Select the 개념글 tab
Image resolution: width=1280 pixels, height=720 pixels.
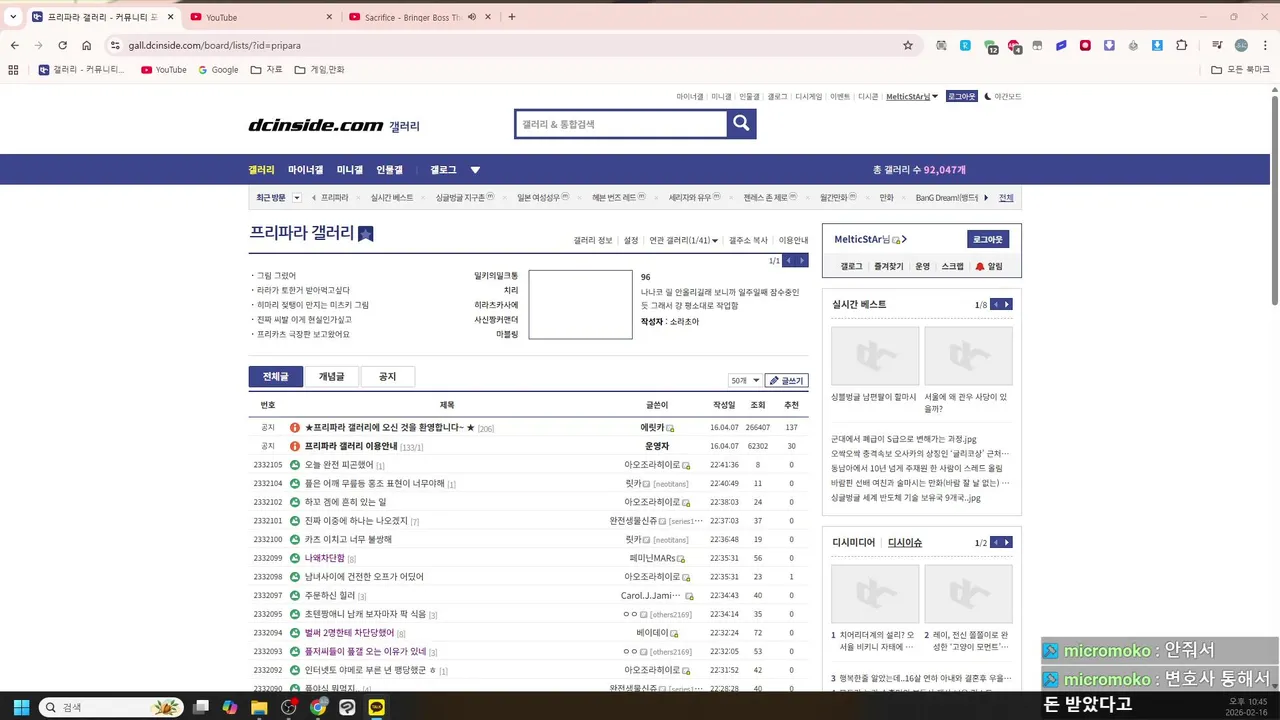pyautogui.click(x=331, y=376)
